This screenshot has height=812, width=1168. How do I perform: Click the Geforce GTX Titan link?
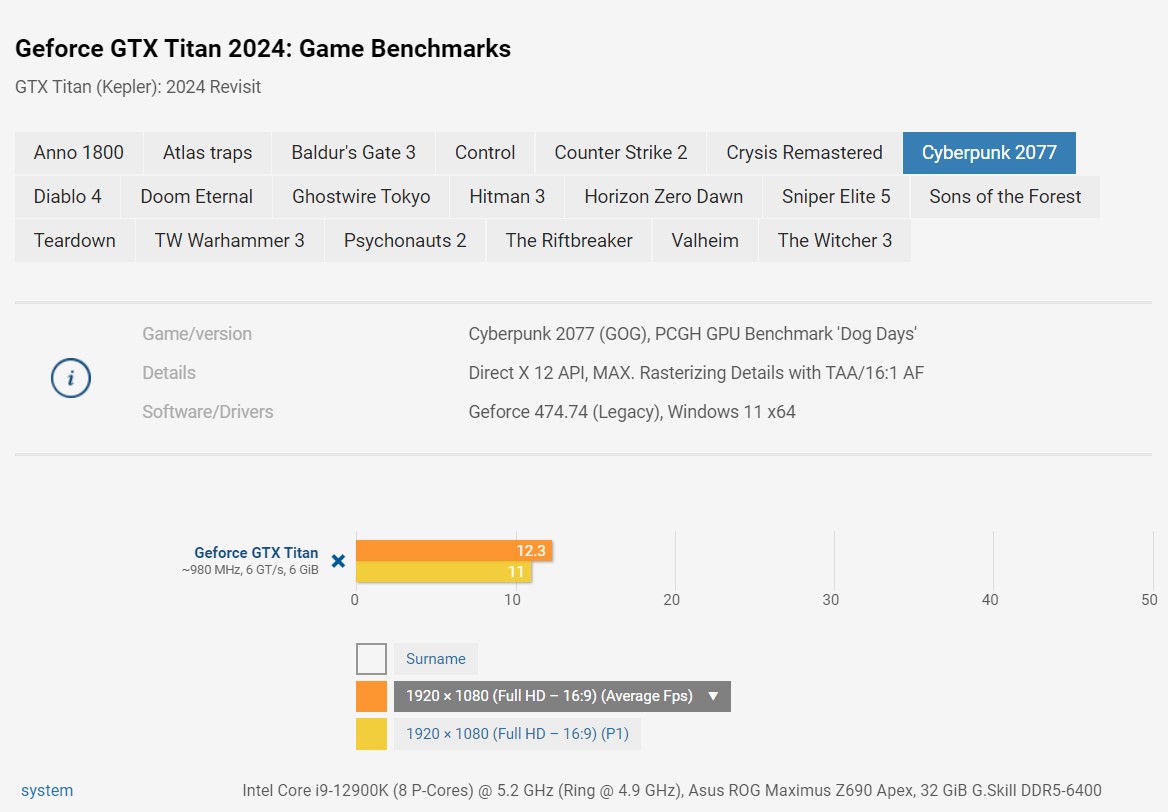(256, 553)
